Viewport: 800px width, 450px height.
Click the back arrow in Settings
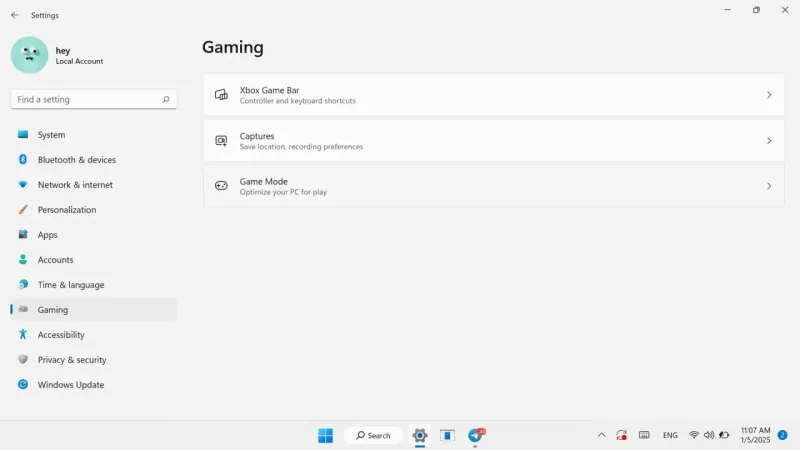(14, 15)
